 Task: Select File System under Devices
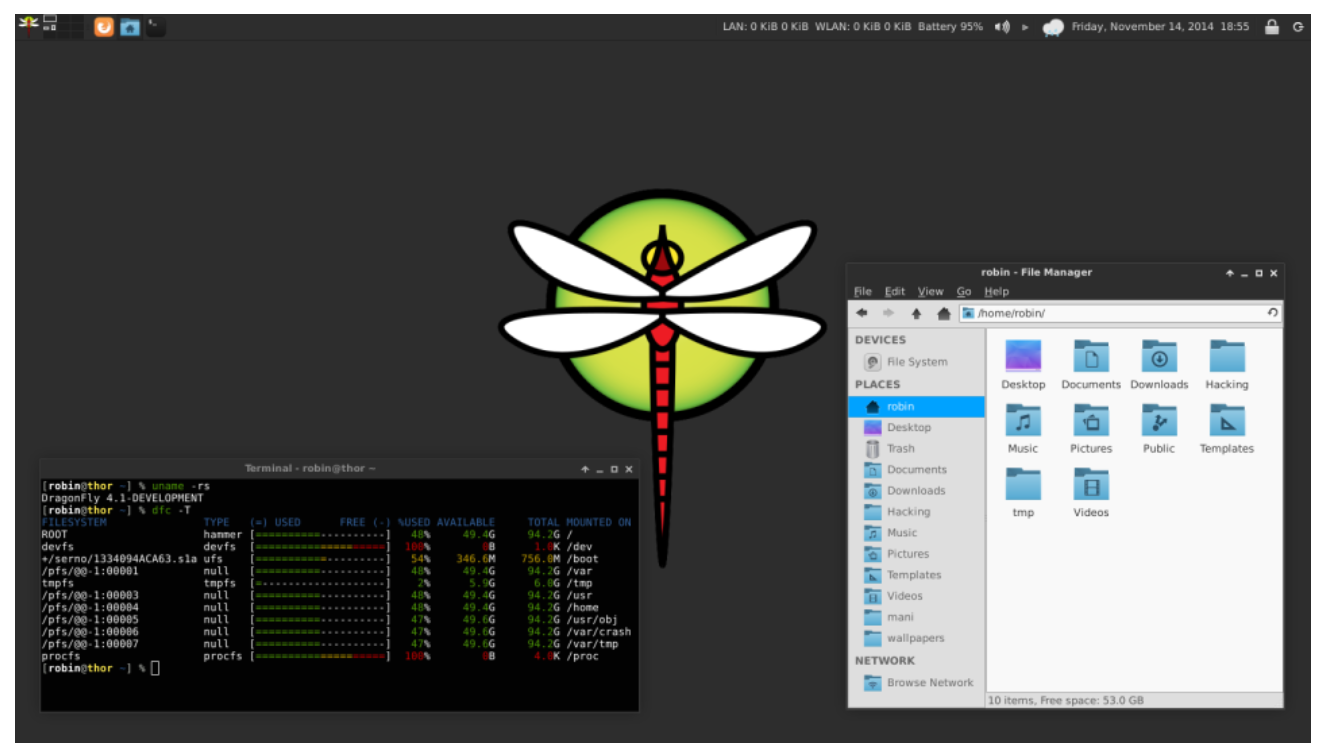click(x=916, y=362)
